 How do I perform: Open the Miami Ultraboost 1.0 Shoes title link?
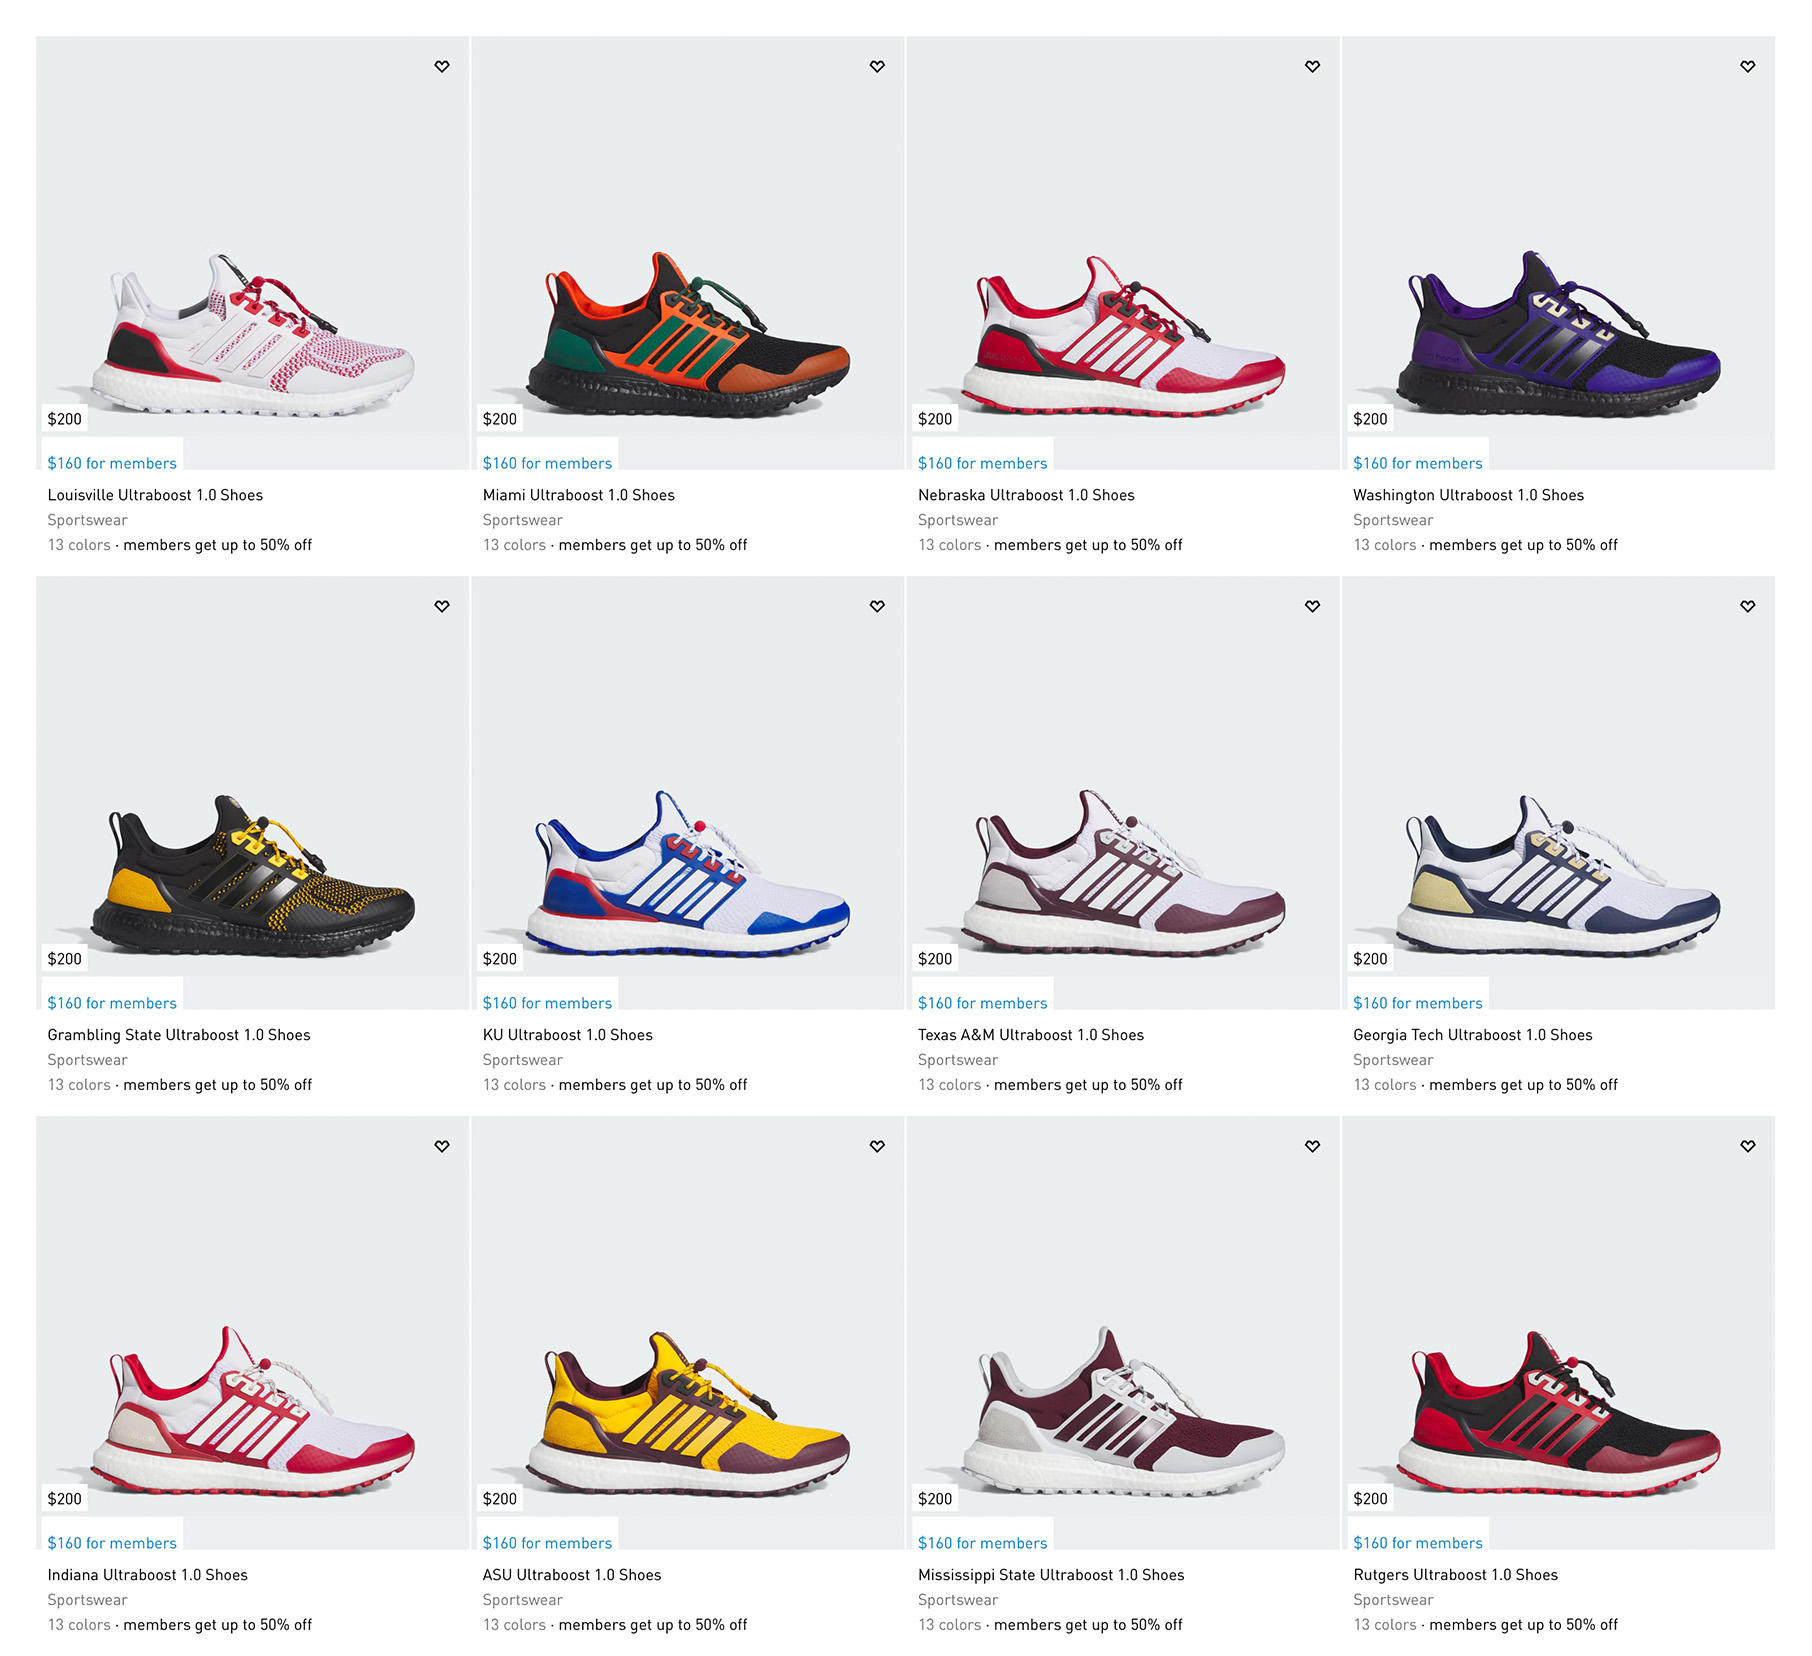[578, 495]
